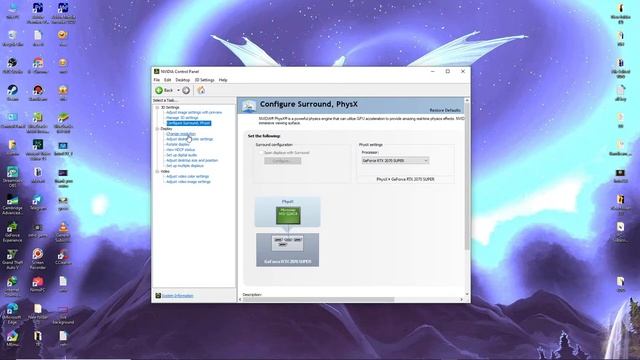Select Screen Recorder desktop icon

38,259
